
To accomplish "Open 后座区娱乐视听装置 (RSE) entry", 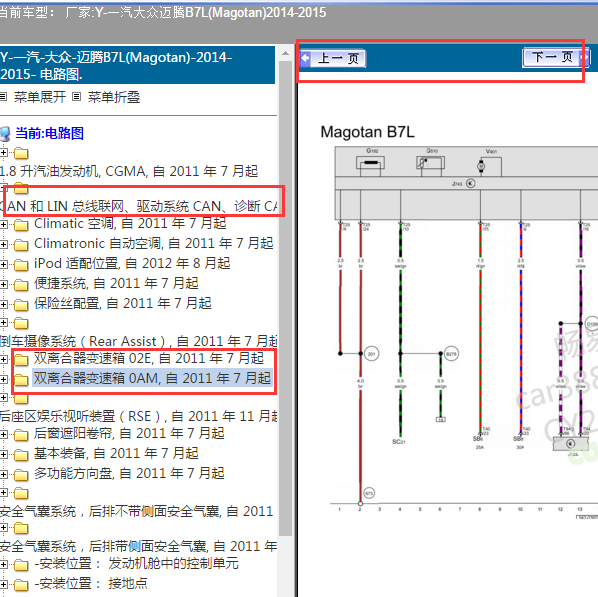I will pos(138,416).
